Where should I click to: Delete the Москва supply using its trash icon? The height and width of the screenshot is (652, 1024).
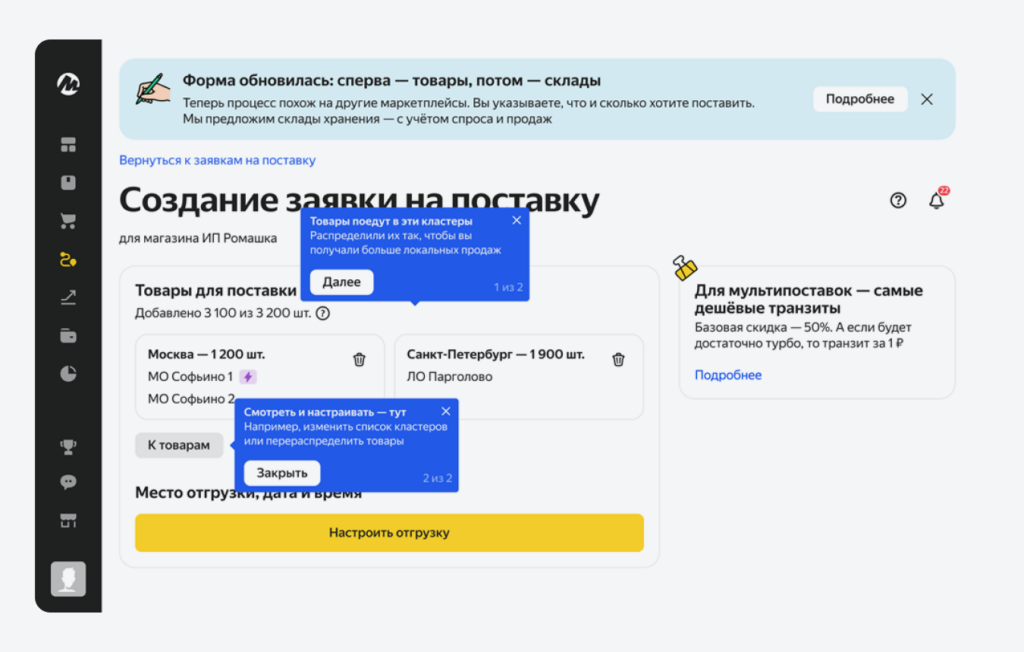359,359
